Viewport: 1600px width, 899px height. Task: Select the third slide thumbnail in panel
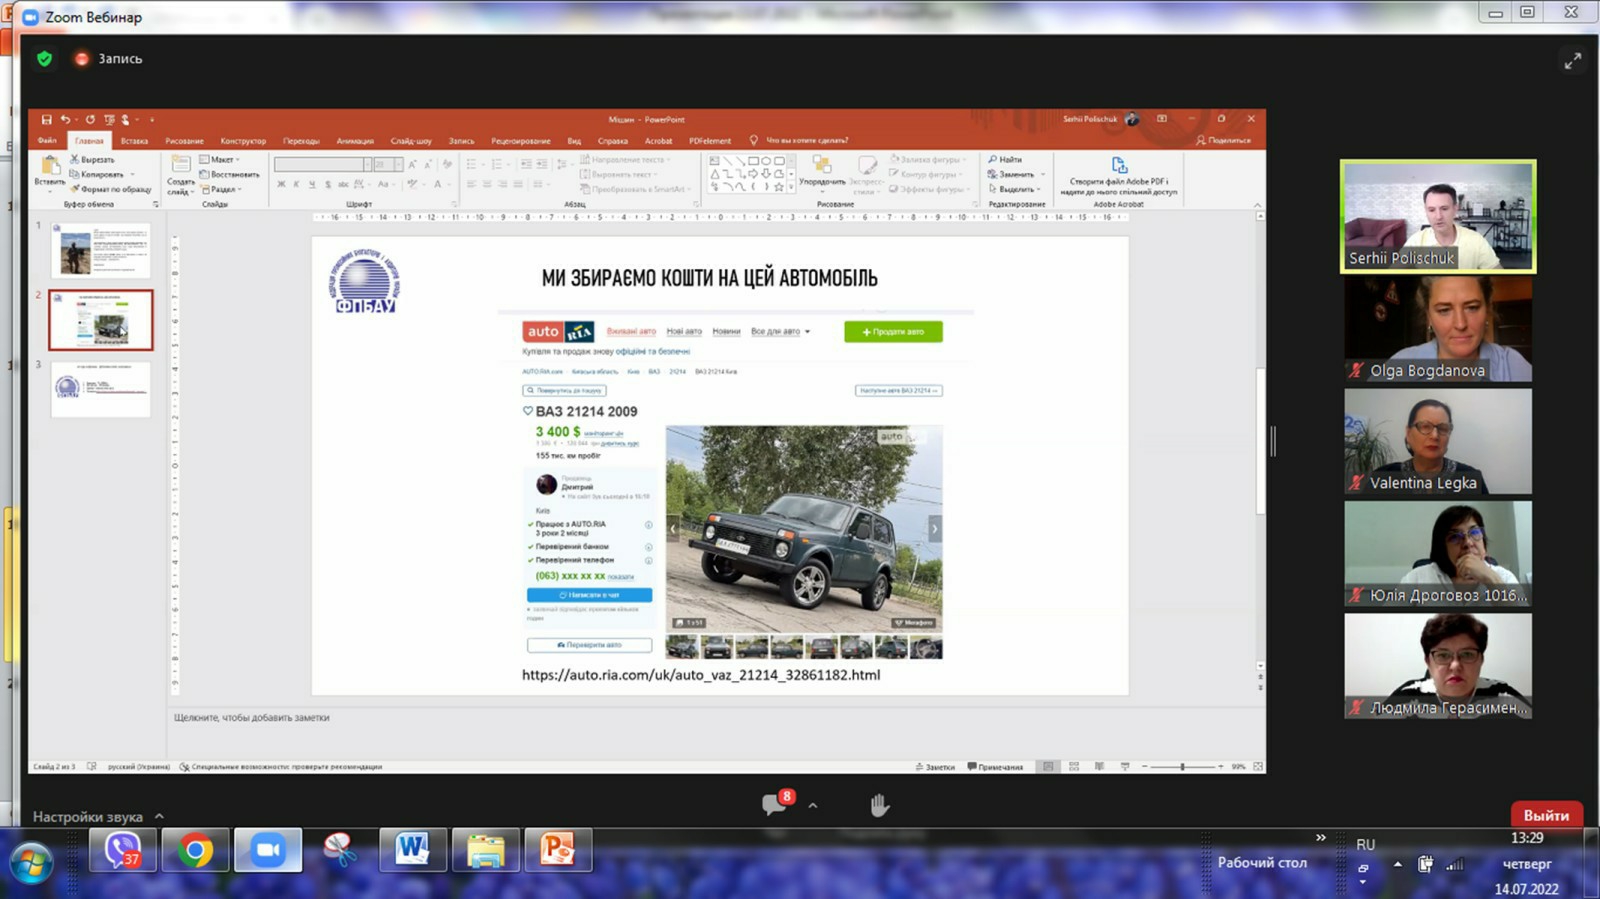(100, 389)
